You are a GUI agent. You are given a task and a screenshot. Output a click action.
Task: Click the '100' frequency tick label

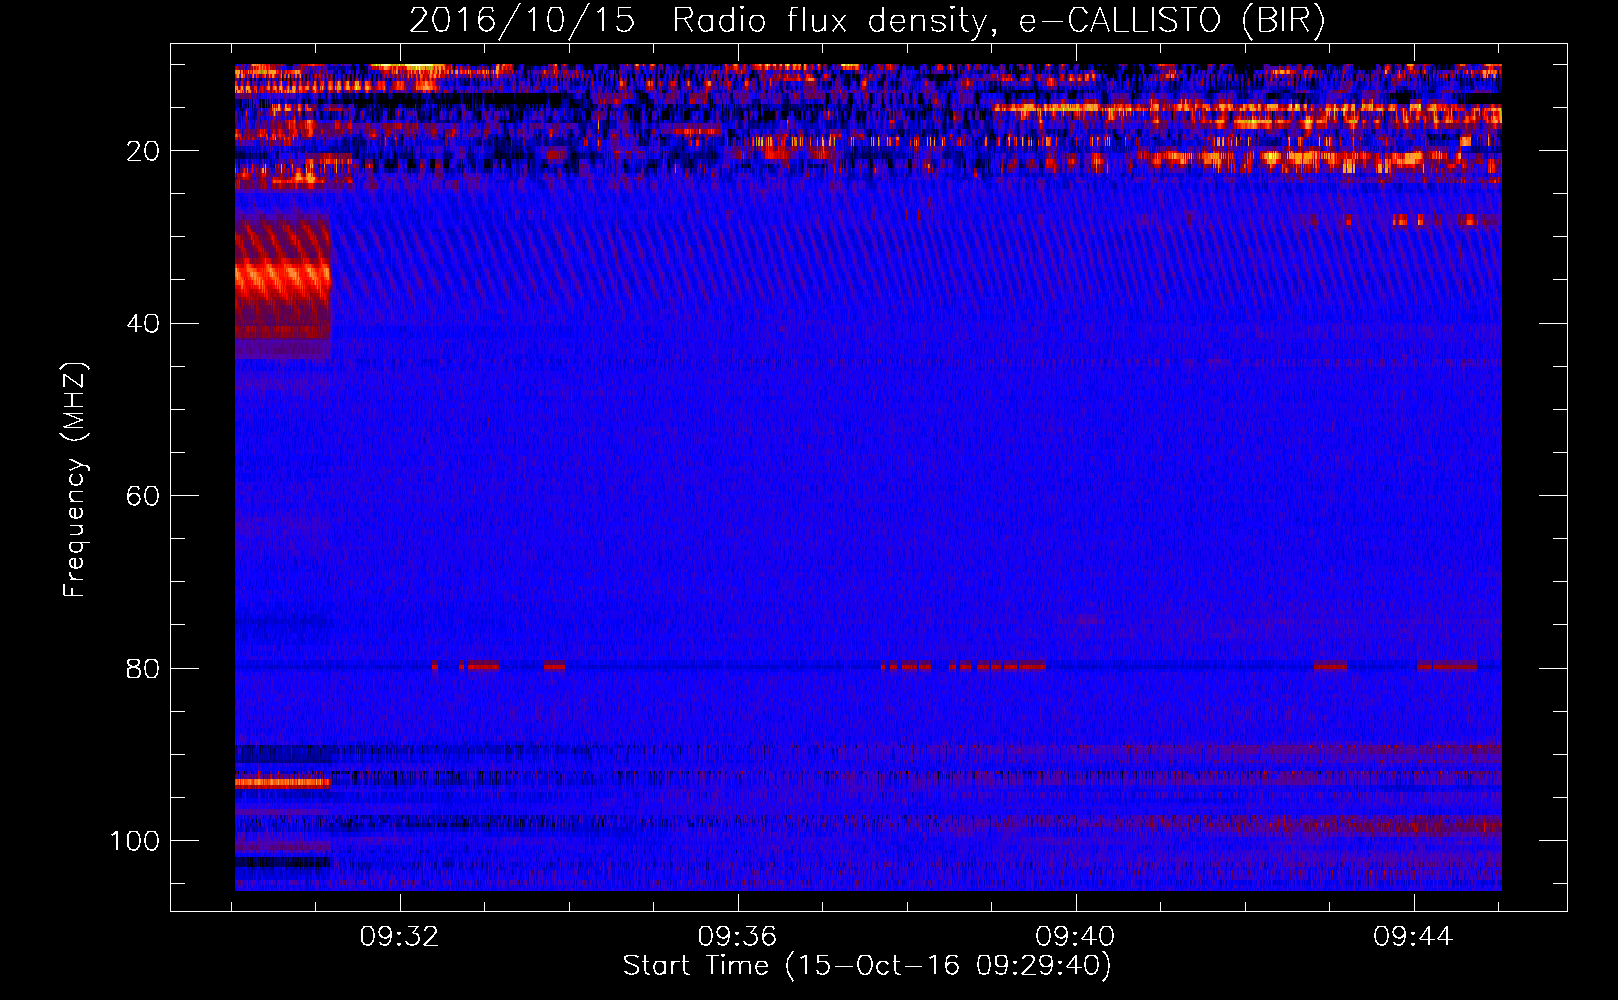[134, 841]
